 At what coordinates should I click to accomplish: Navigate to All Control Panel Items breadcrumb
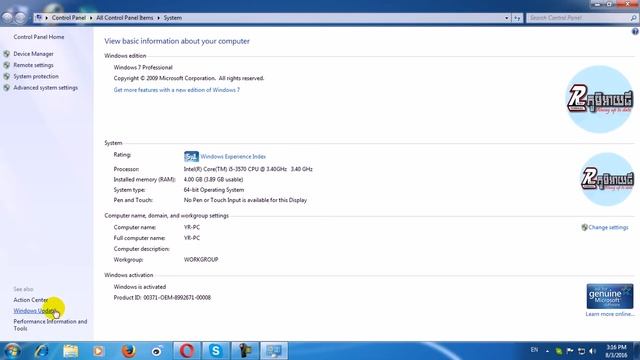[124, 18]
